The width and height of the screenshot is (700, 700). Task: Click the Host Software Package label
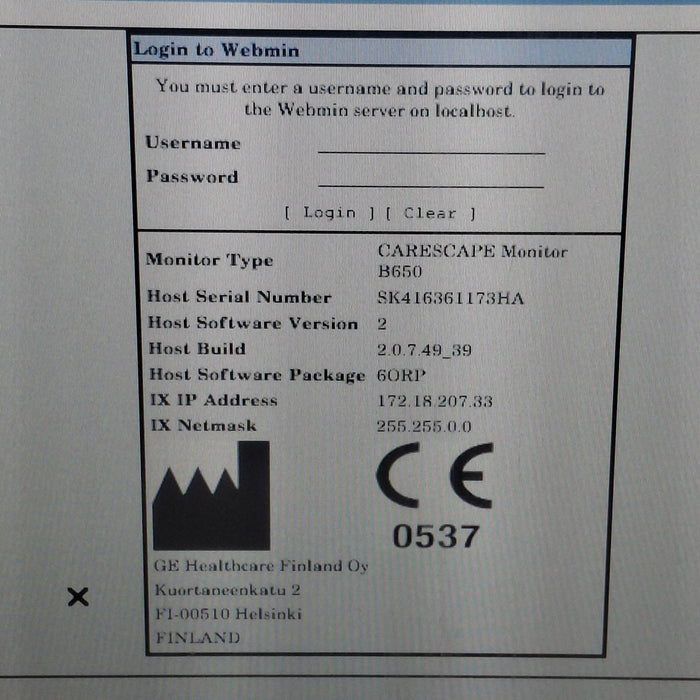[257, 375]
